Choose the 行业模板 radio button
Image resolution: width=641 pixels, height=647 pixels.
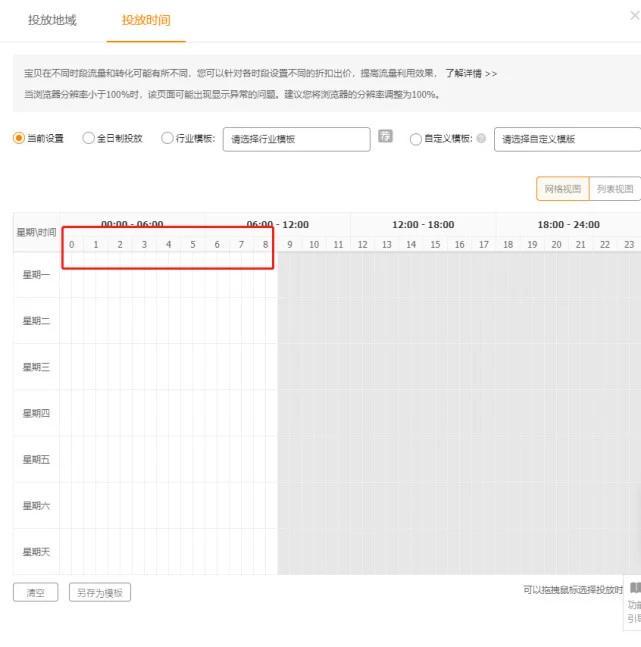point(167,139)
